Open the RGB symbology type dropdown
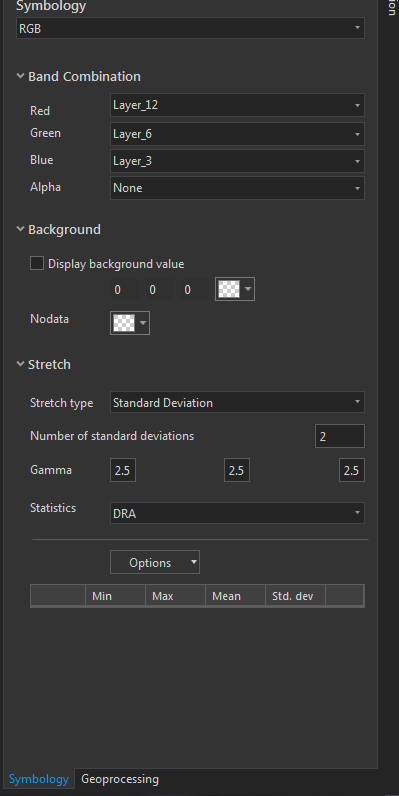399x796 pixels. (x=190, y=28)
